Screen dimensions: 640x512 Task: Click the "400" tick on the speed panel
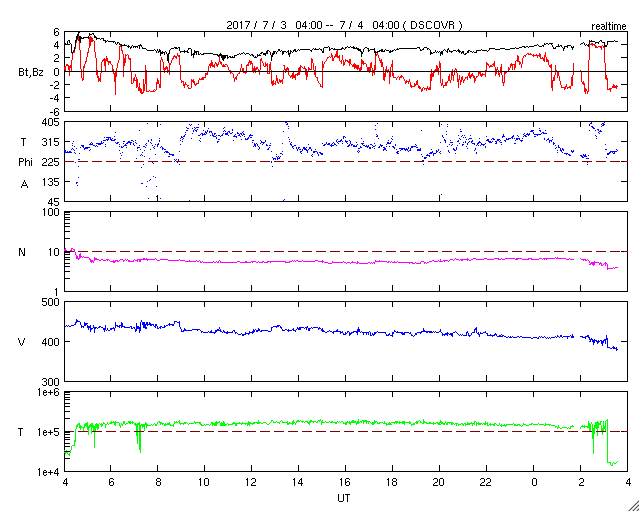52,342
